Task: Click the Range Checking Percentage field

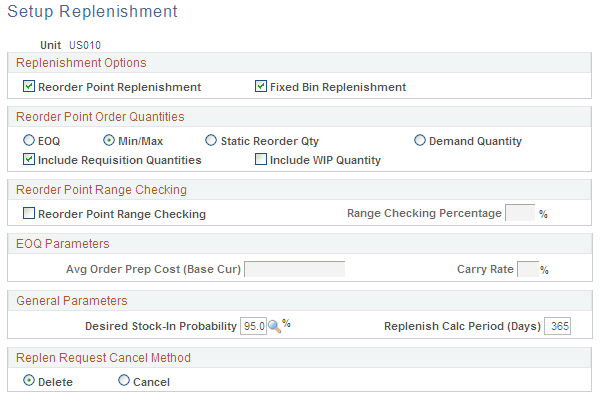Action: pyautogui.click(x=520, y=213)
